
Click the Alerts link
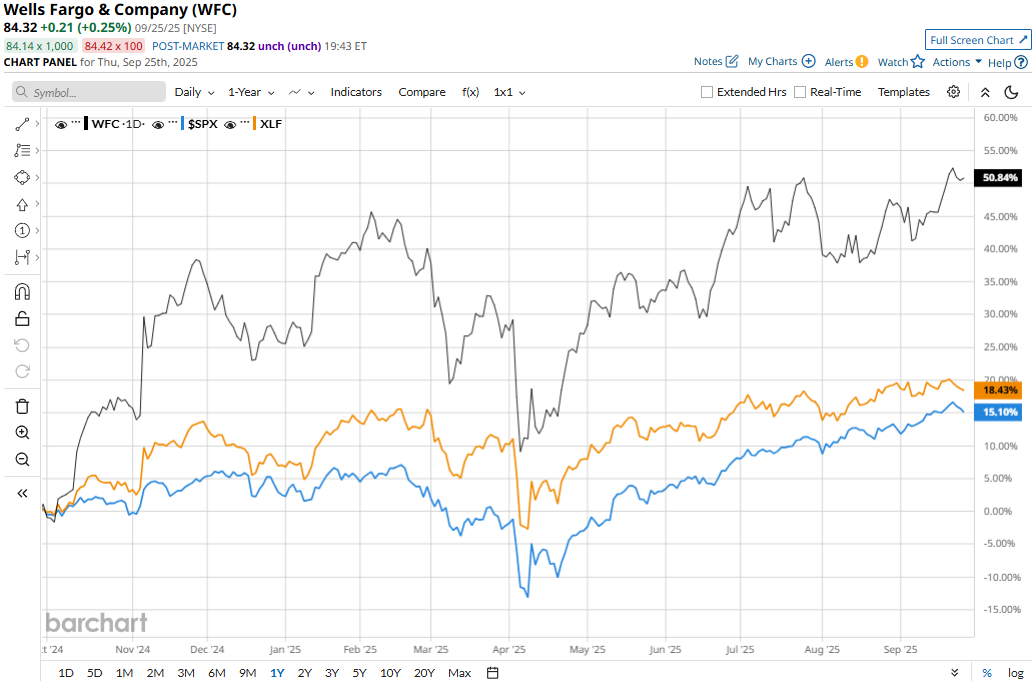(838, 62)
